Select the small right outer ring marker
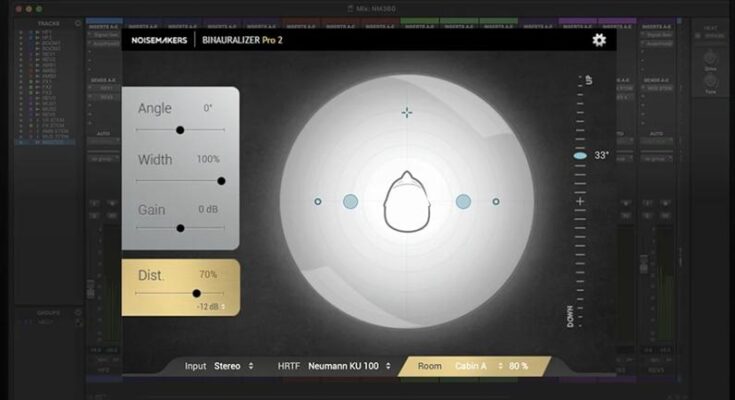Image resolution: width=735 pixels, height=400 pixels. pos(496,201)
